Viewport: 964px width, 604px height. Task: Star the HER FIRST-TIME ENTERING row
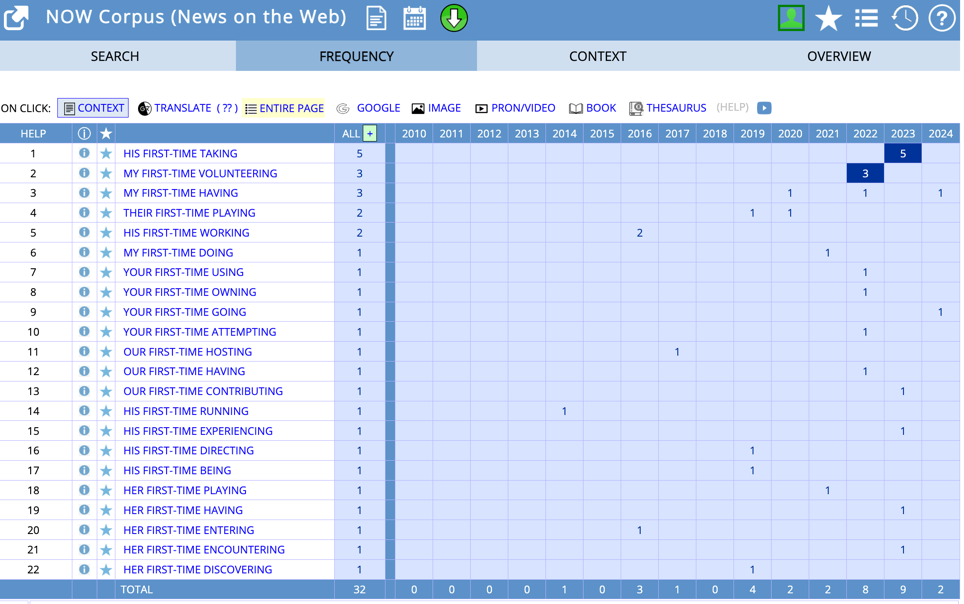(x=106, y=530)
